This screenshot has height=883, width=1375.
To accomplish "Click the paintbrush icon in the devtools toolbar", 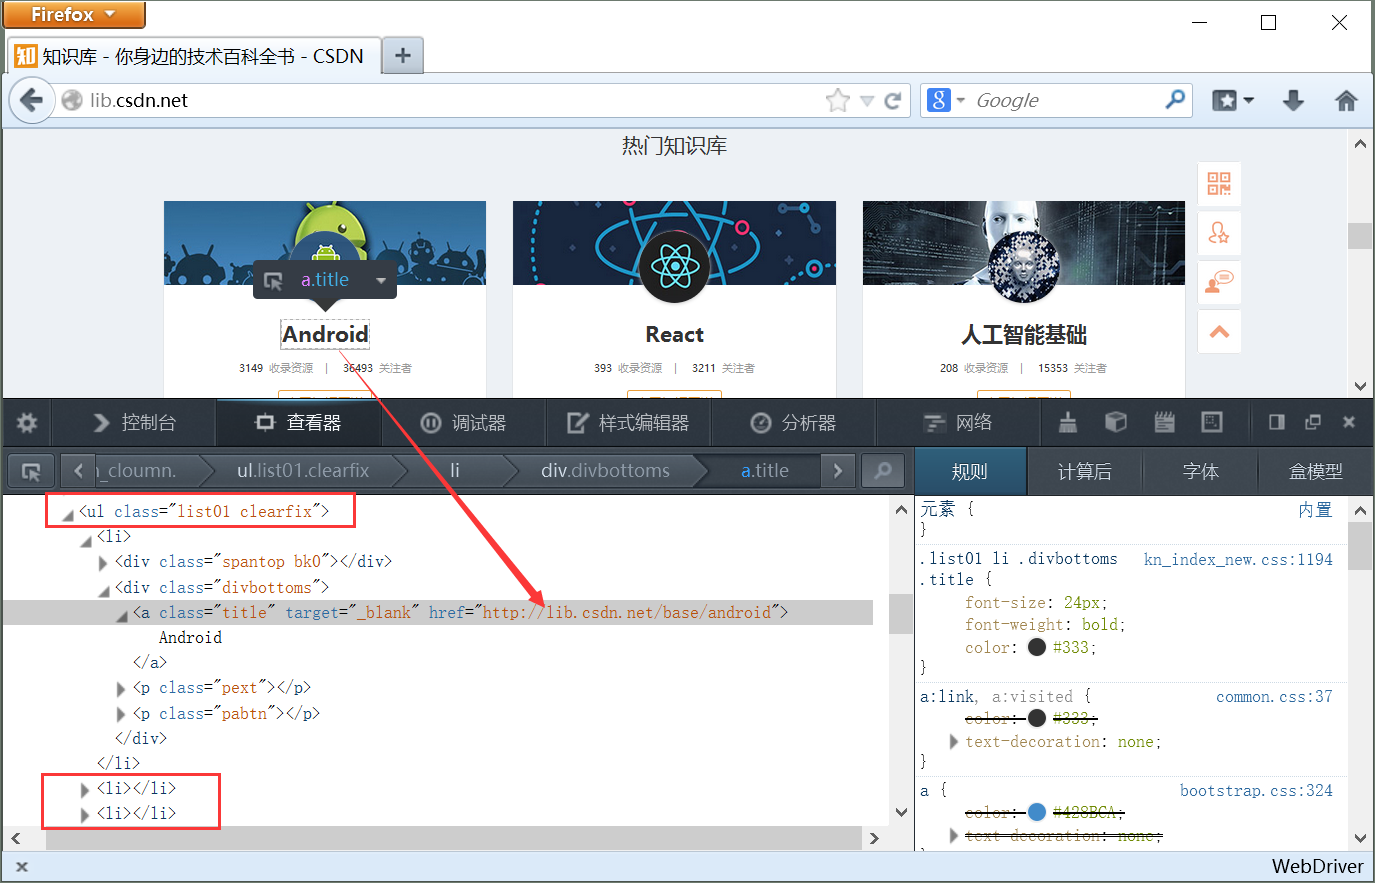I will coord(1068,423).
